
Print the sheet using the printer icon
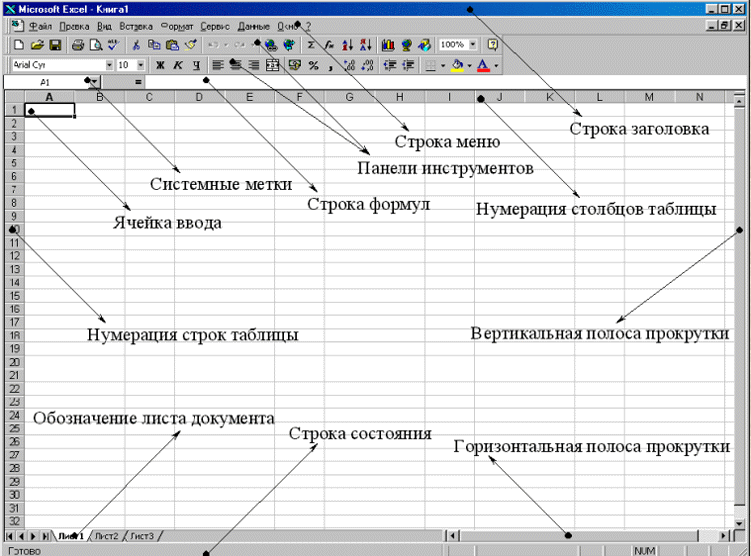coord(78,45)
